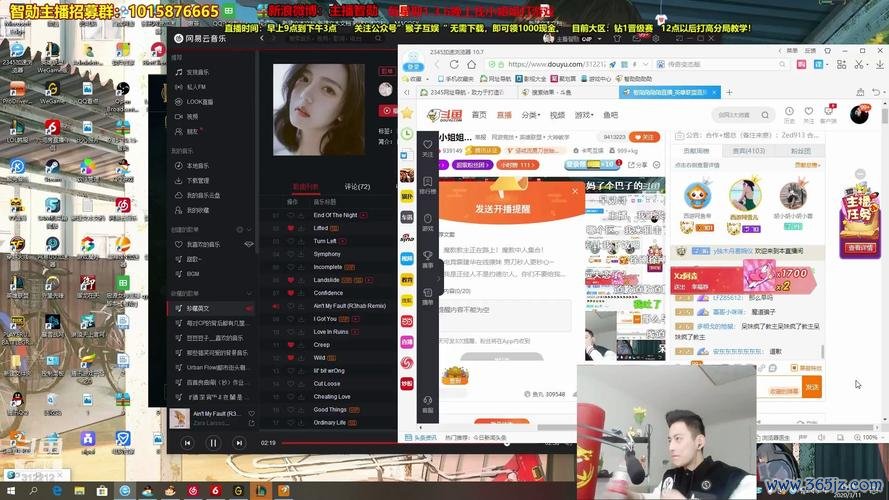Collapse the created playlists section
This screenshot has width=889, height=500.
pos(249,230)
